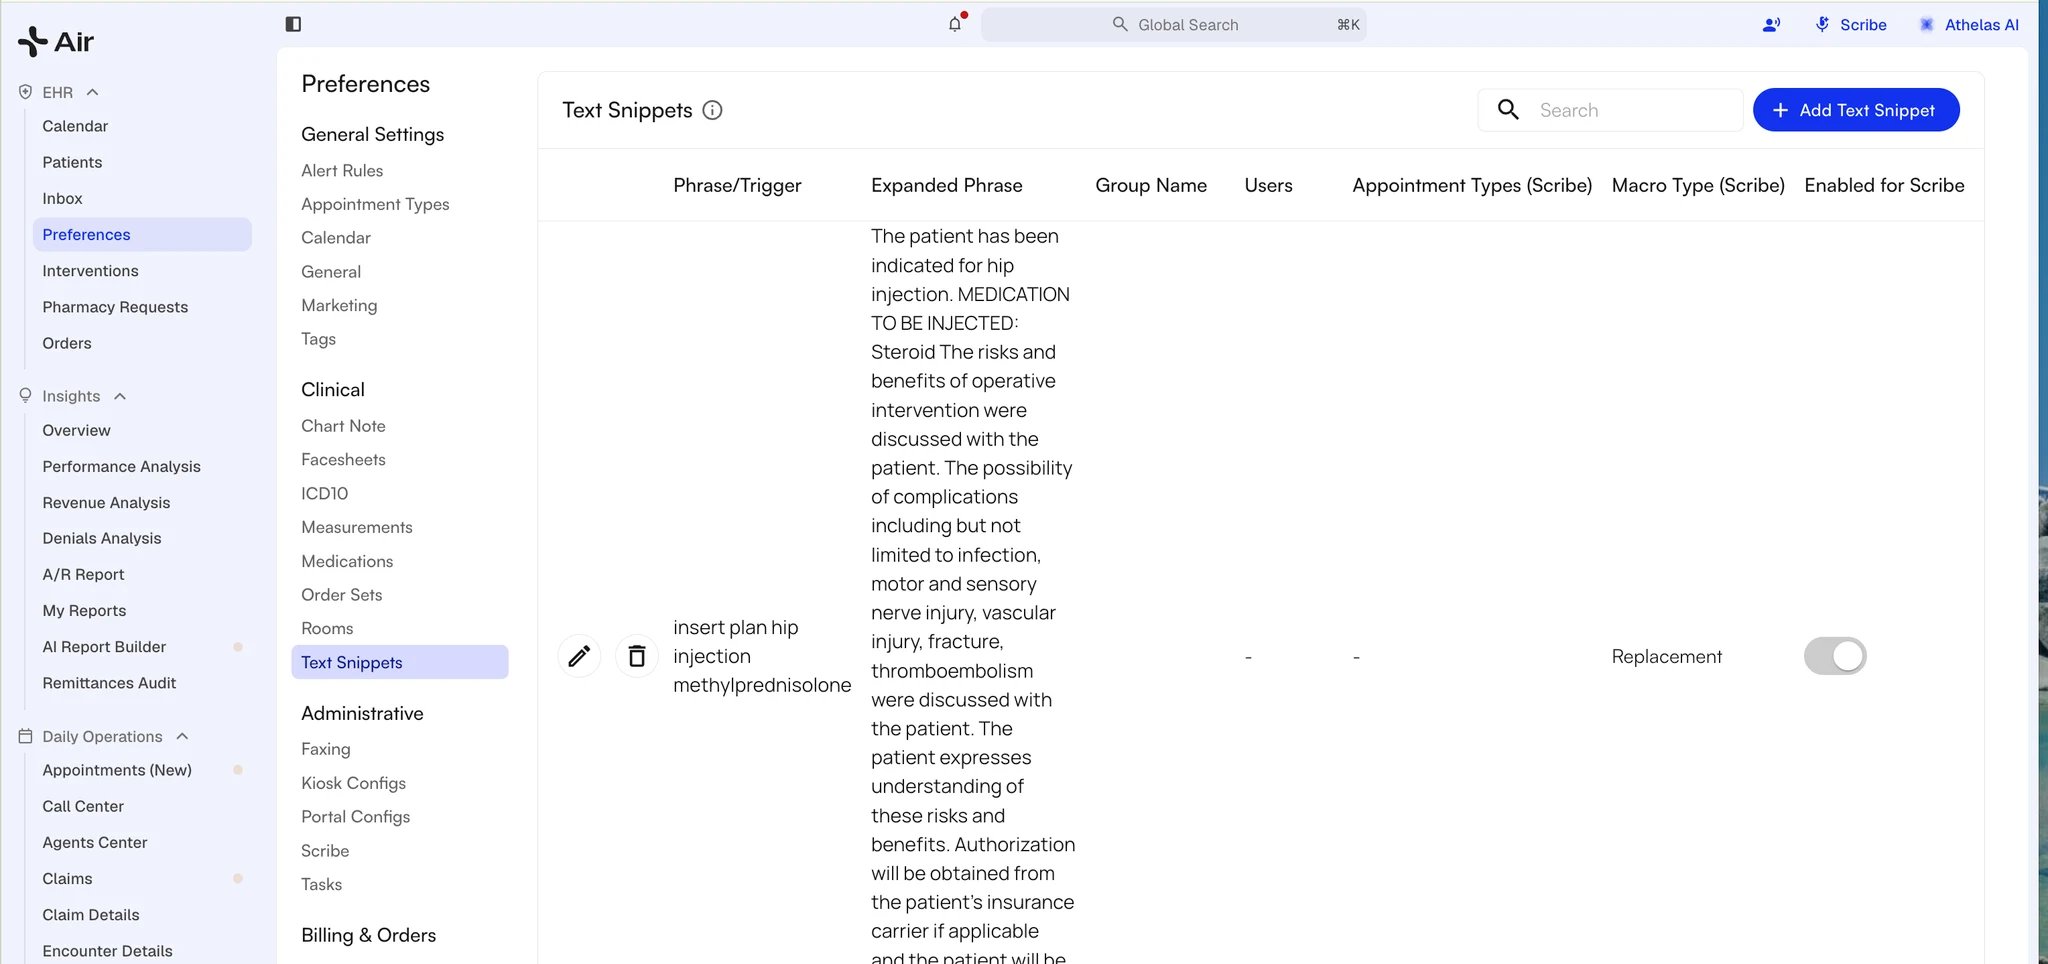The height and width of the screenshot is (964, 2048).
Task: Open Kiosk Configs under Administrative
Action: point(353,783)
